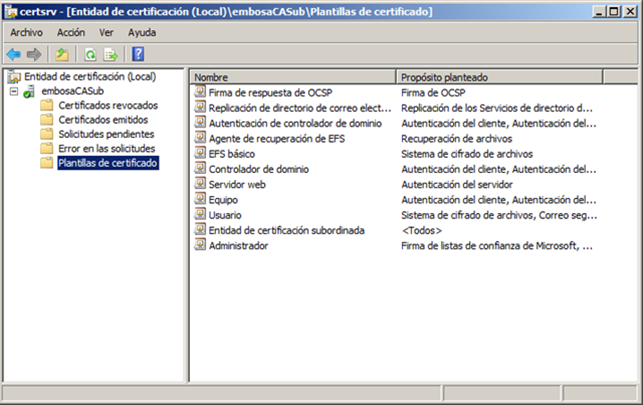This screenshot has height=405, width=643.
Task: Select the embosaCASub server icon
Action: tap(30, 91)
